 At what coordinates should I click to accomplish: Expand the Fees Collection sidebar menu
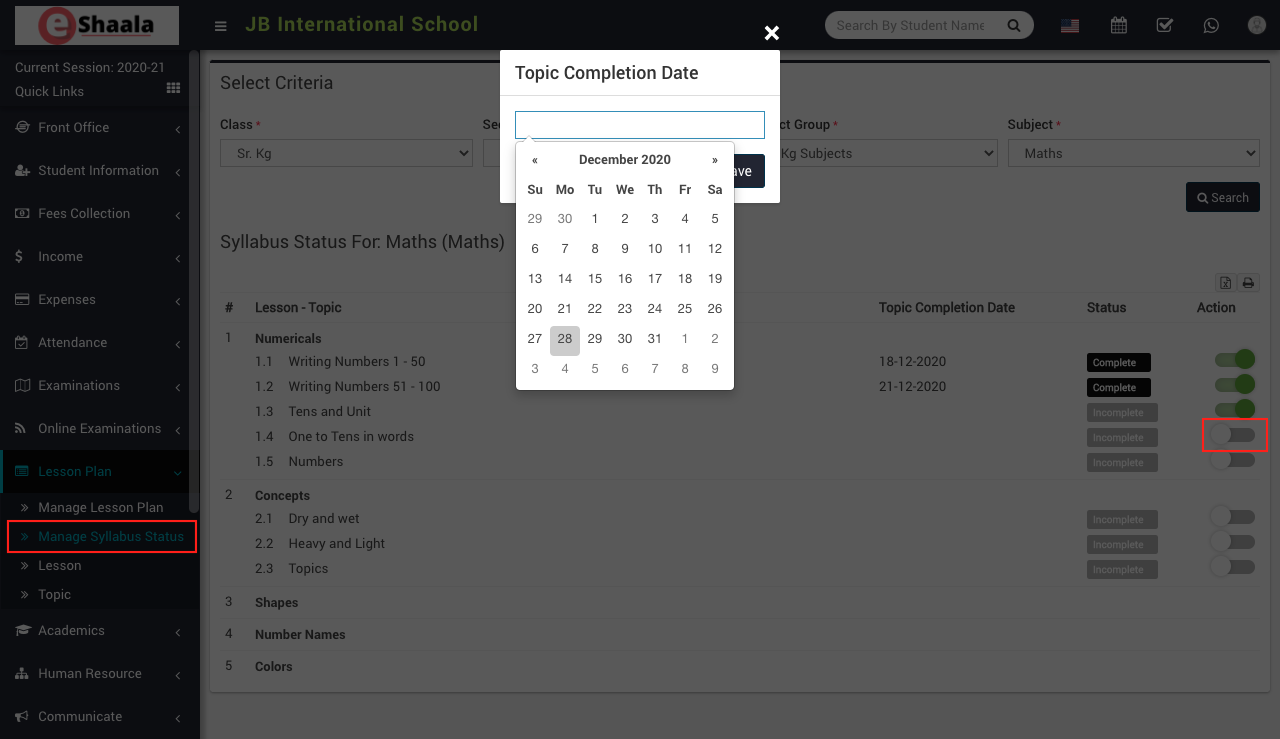tap(98, 214)
